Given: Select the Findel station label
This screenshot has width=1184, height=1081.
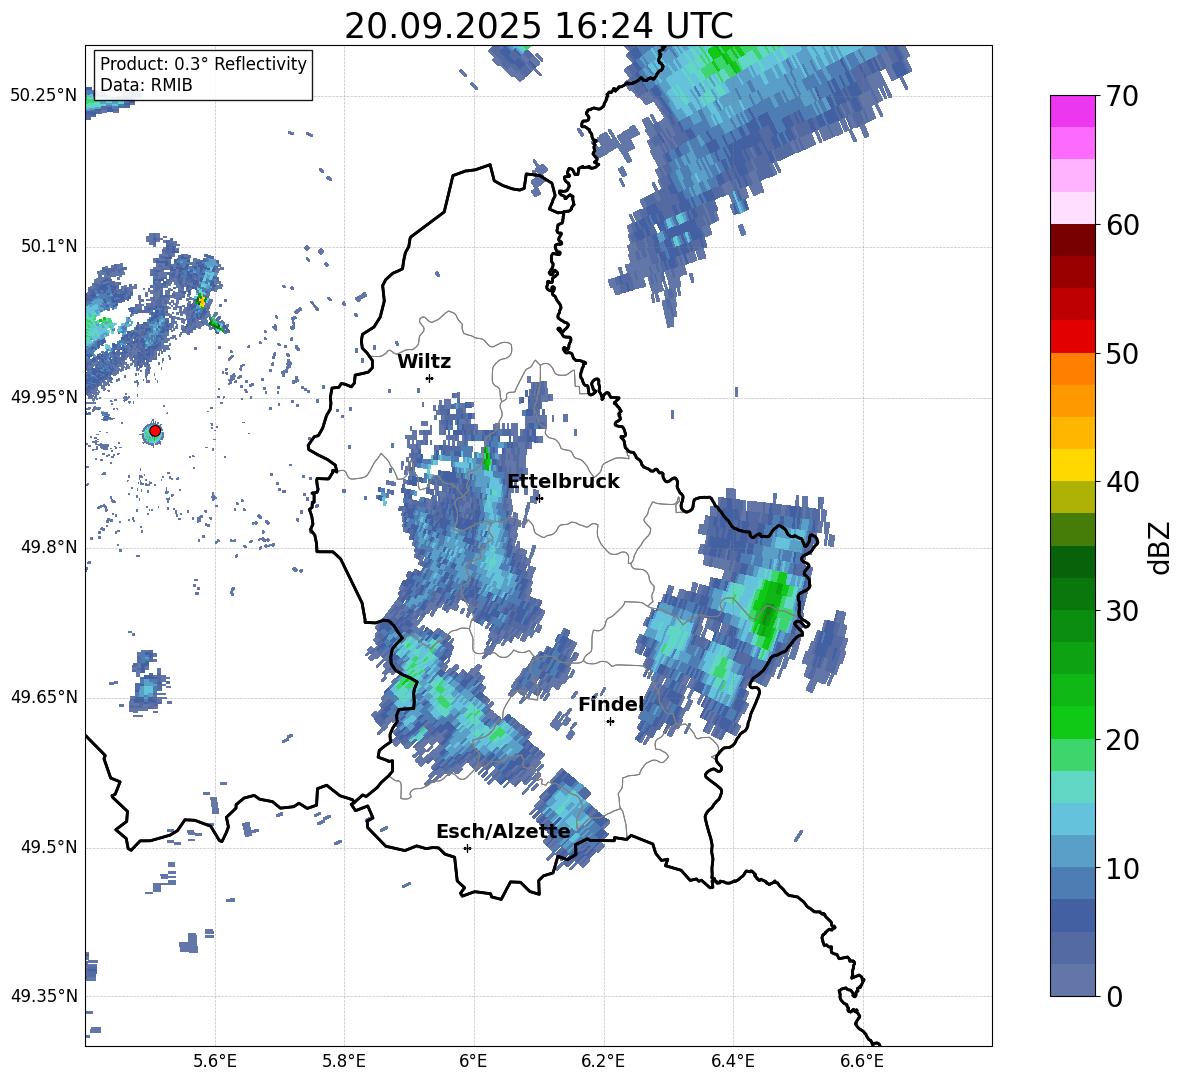Looking at the screenshot, I should [x=611, y=704].
